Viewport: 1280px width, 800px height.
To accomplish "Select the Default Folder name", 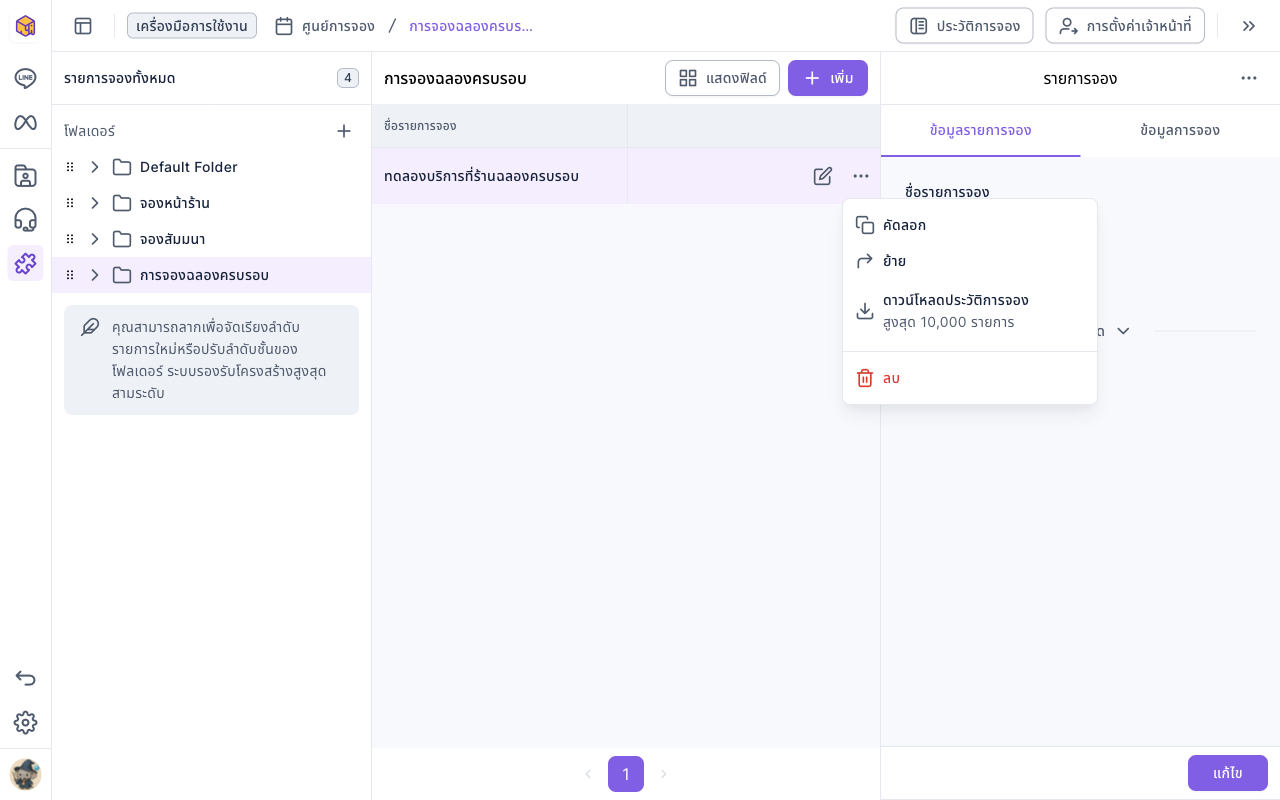I will (189, 167).
